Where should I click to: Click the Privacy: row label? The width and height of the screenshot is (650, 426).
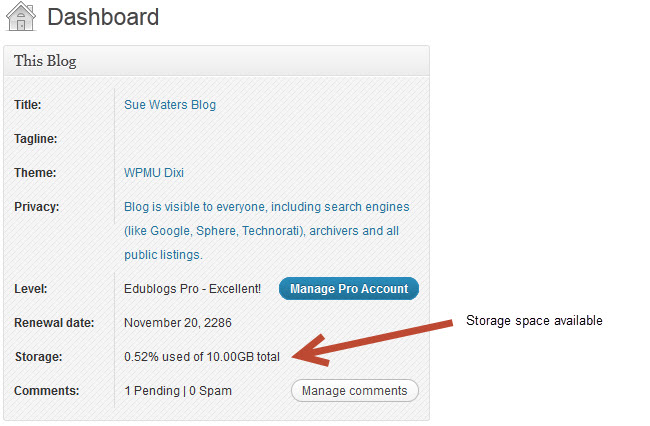click(x=36, y=207)
